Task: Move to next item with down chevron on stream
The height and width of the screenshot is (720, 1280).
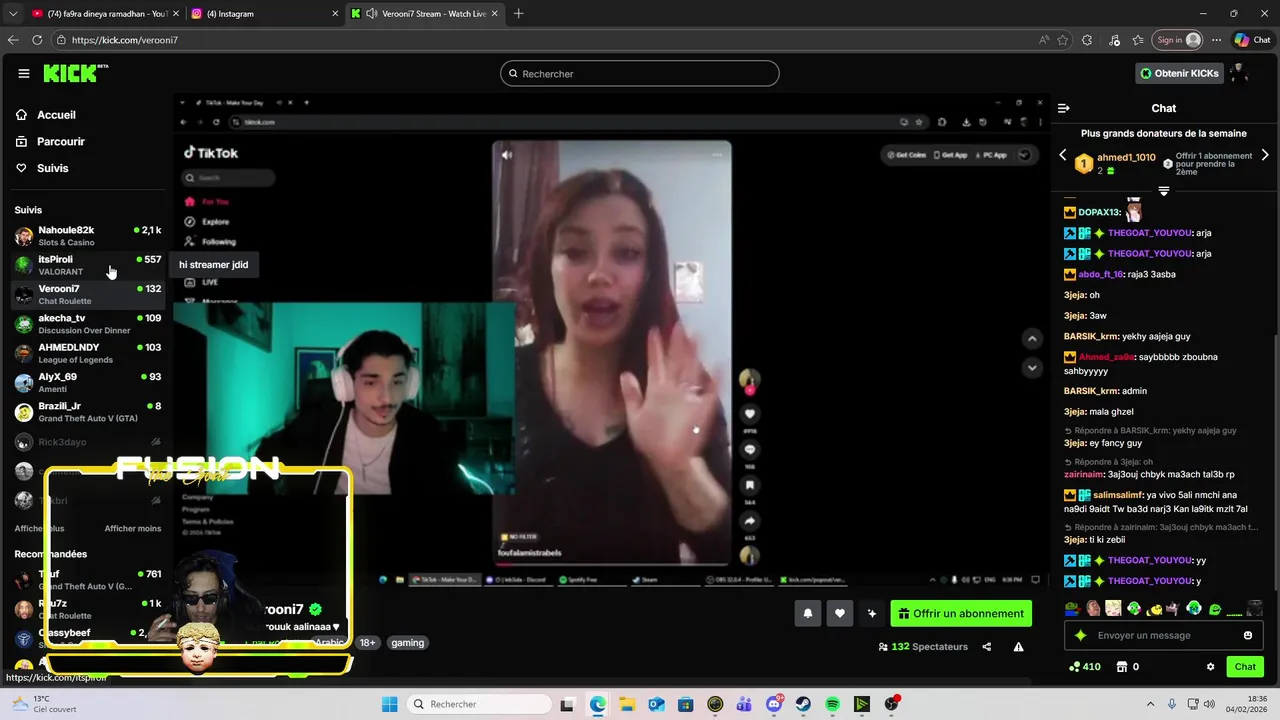Action: (x=1032, y=368)
